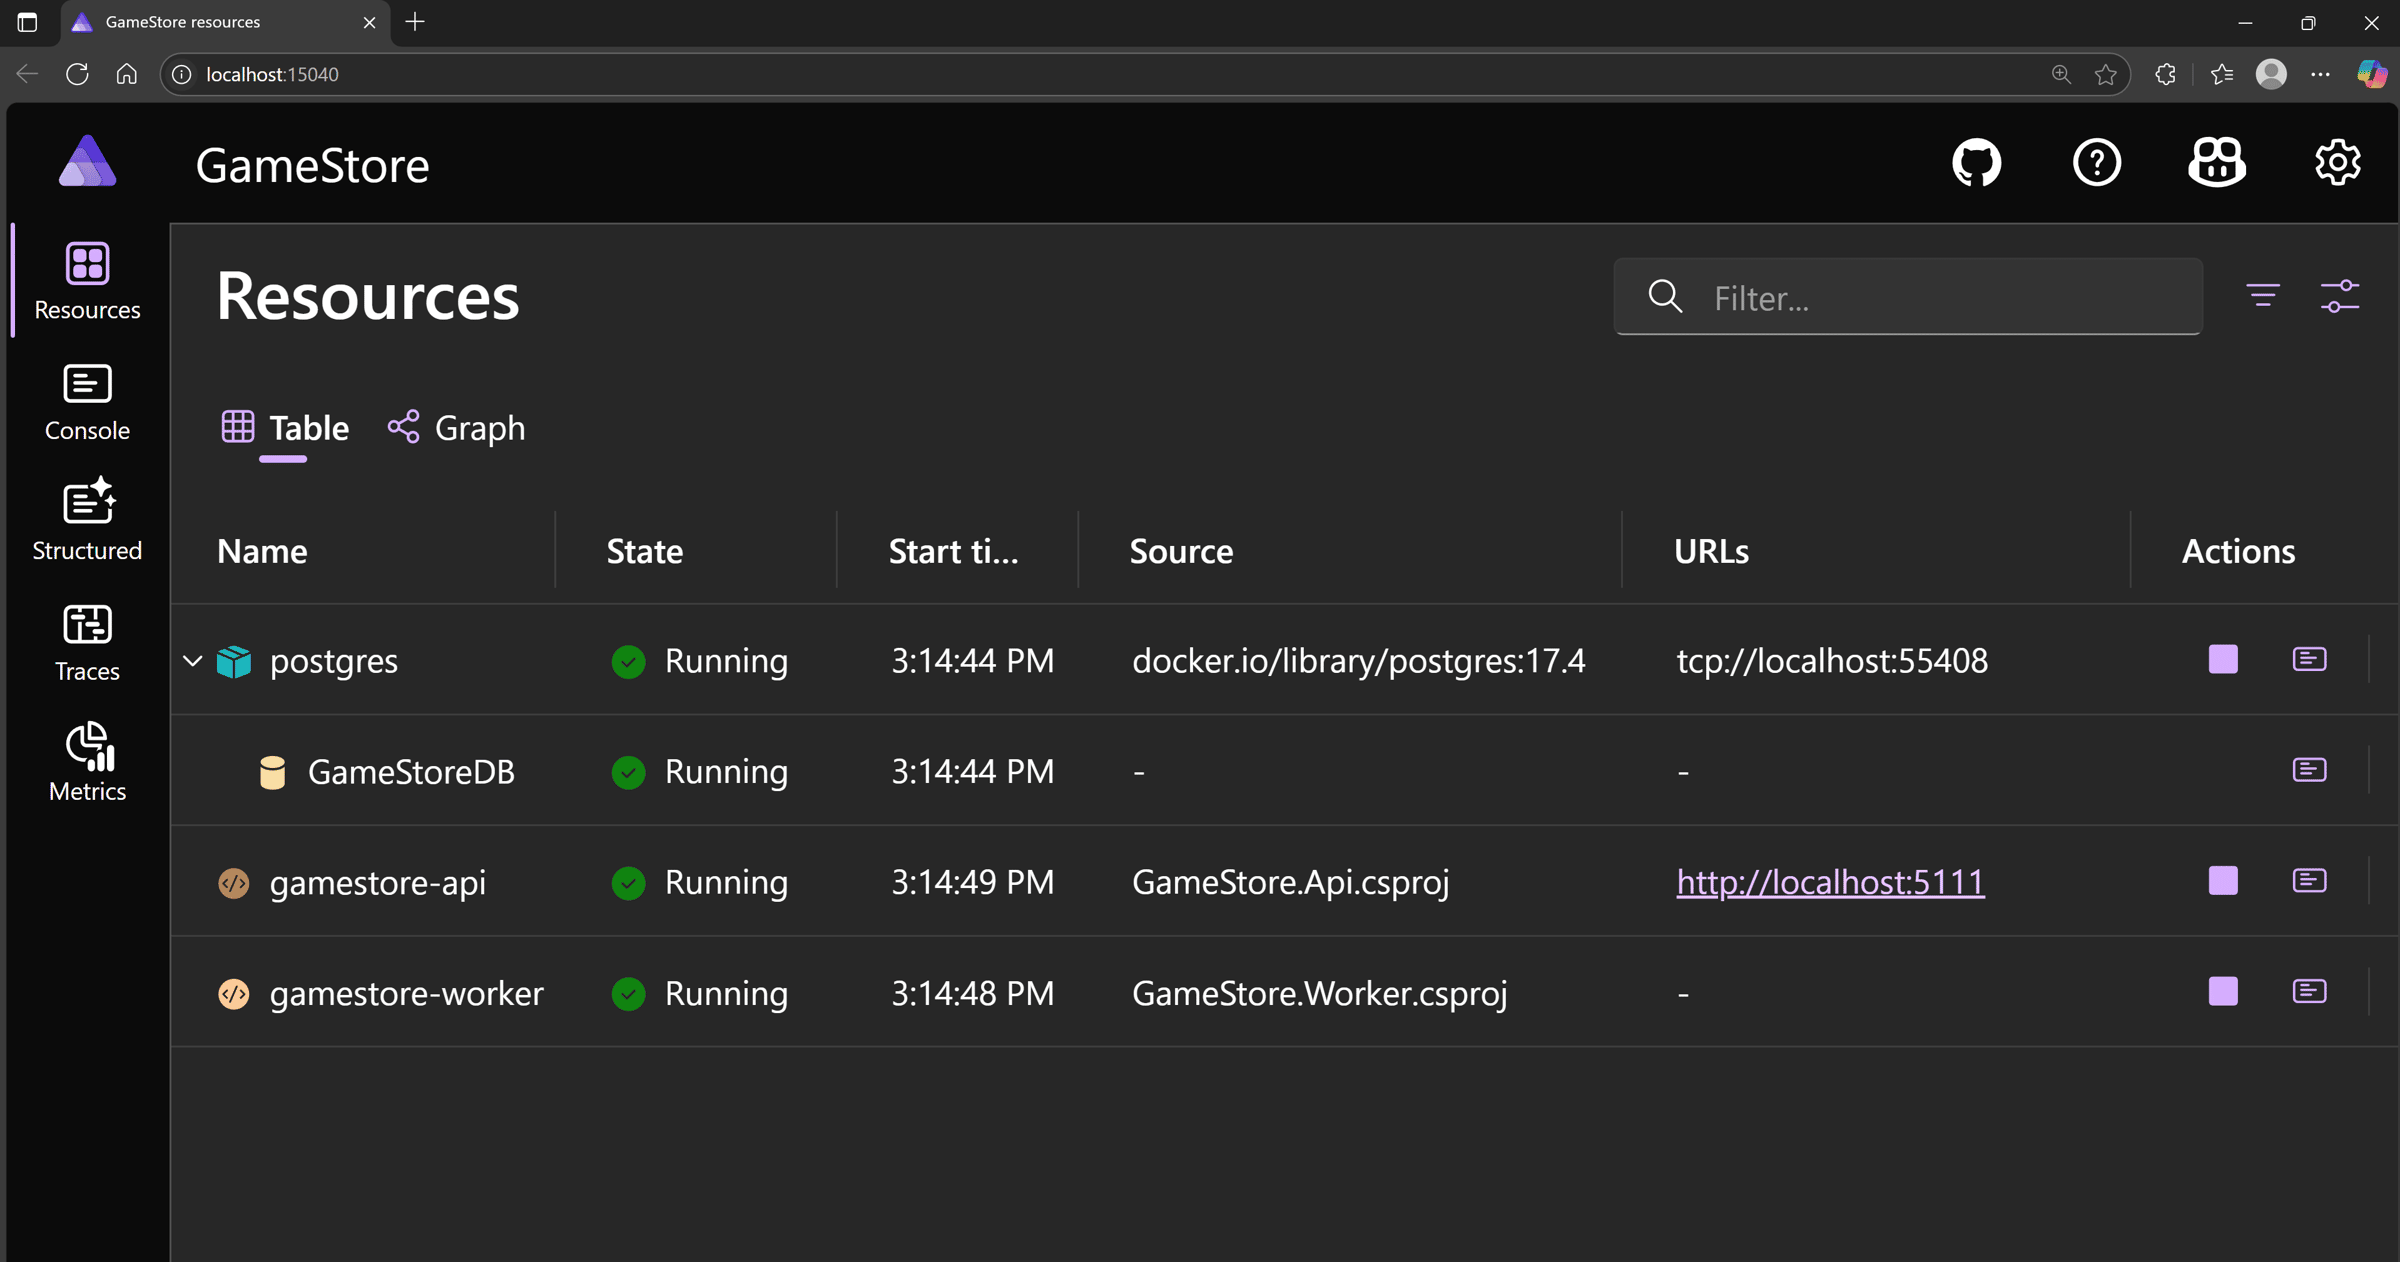Refresh the browser page

tap(77, 74)
